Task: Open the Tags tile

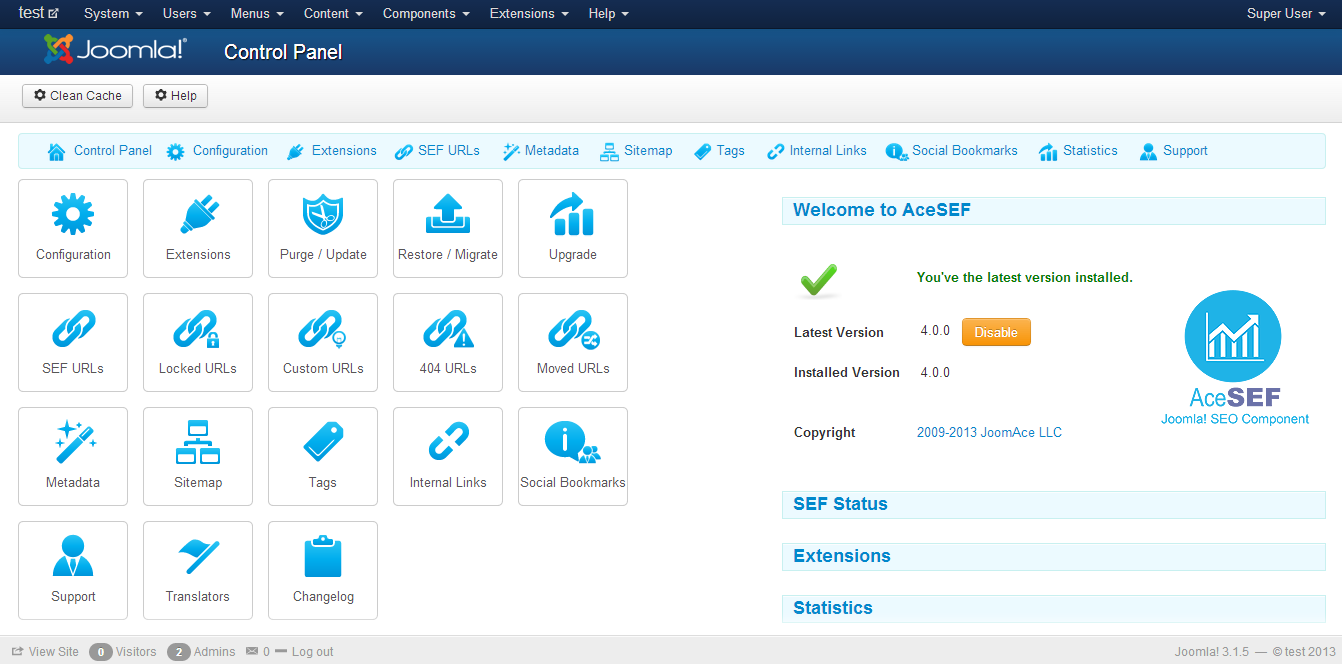Action: coord(323,456)
